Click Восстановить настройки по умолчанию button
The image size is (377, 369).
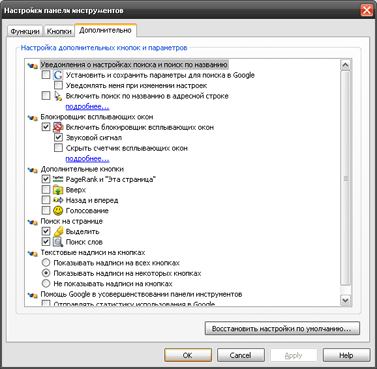coord(282,328)
